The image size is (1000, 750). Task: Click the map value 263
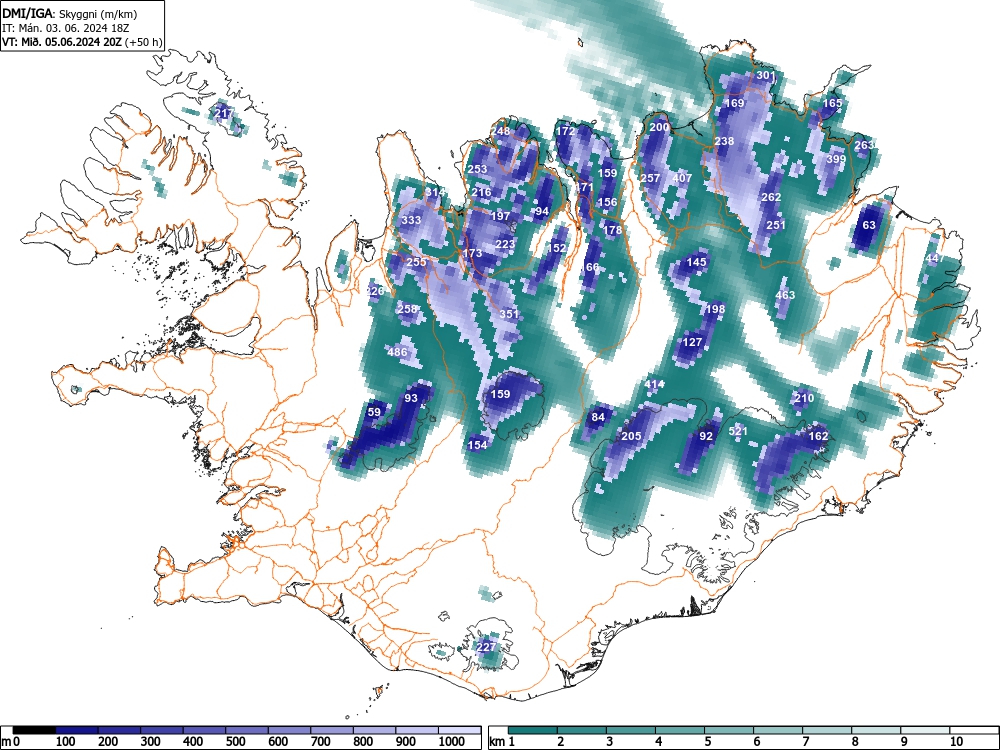tap(864, 145)
